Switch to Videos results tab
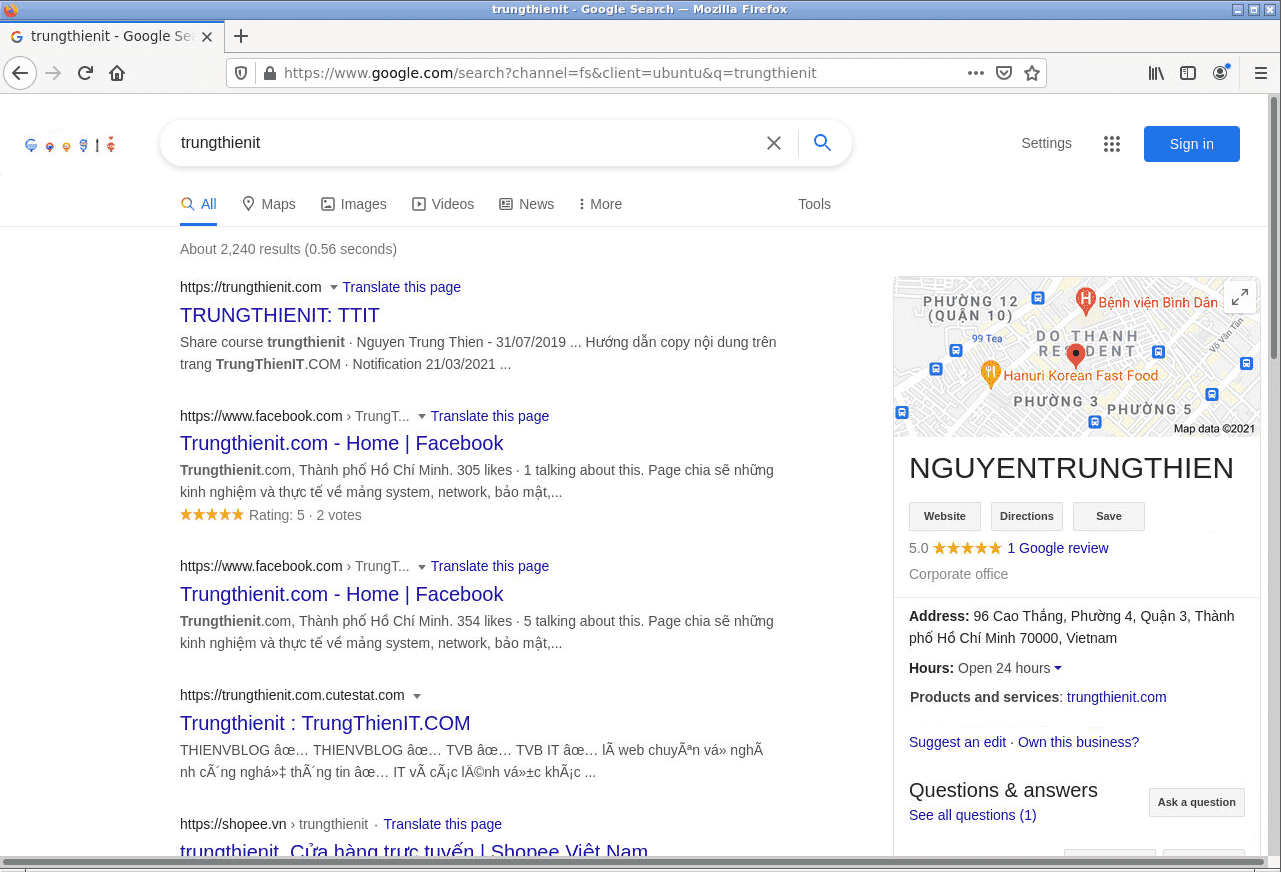Image resolution: width=1281 pixels, height=872 pixels. coord(443,204)
